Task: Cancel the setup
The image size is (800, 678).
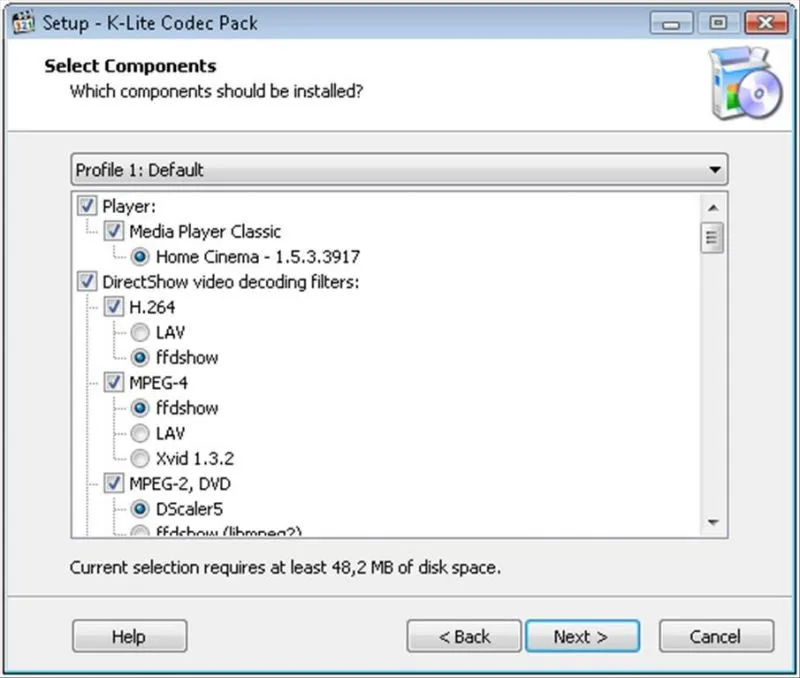Action: (716, 636)
